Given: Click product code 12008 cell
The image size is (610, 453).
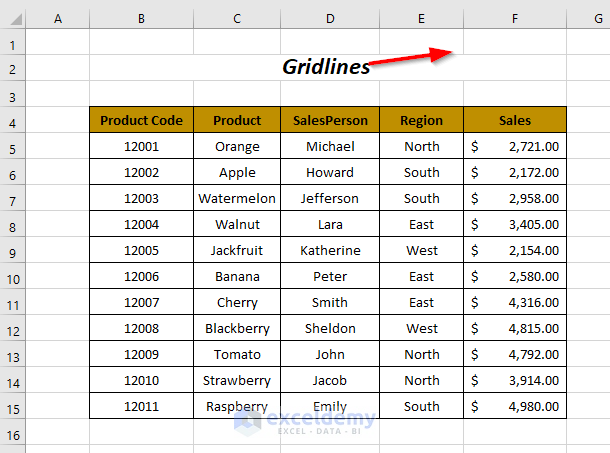Looking at the screenshot, I should point(141,328).
